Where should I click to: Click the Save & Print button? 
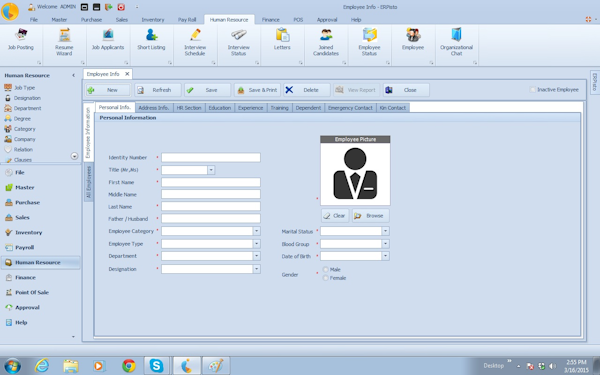pos(258,90)
